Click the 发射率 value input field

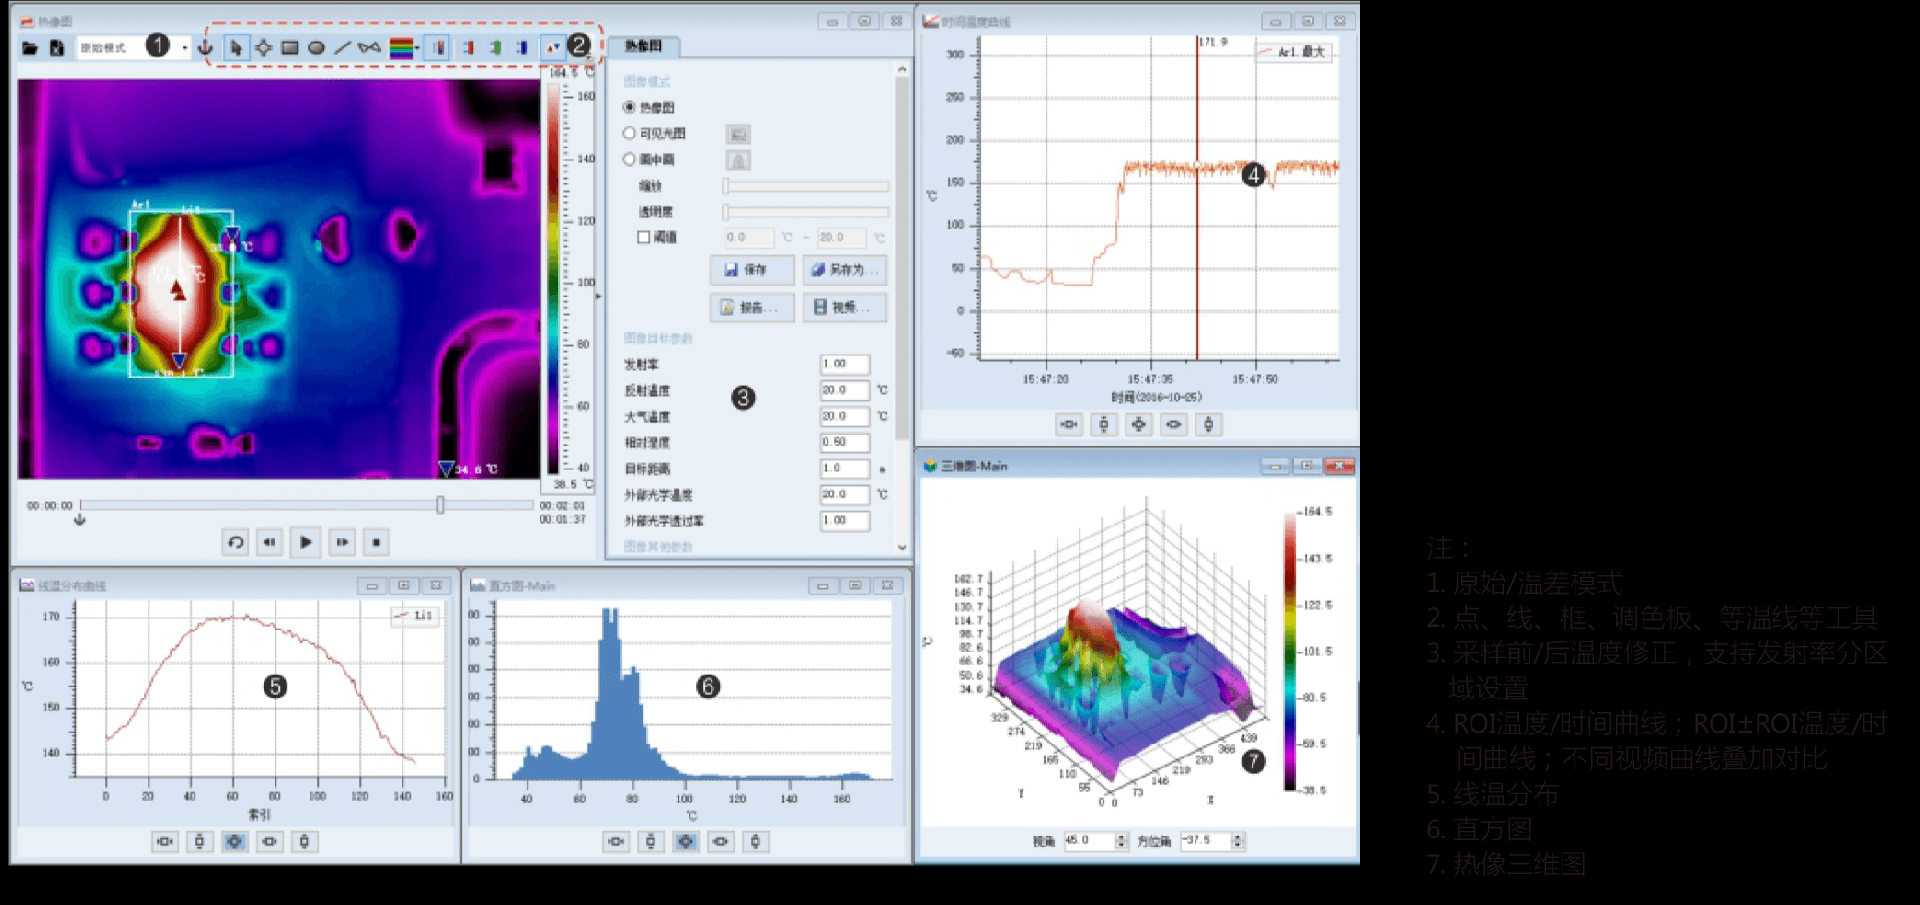coord(844,364)
